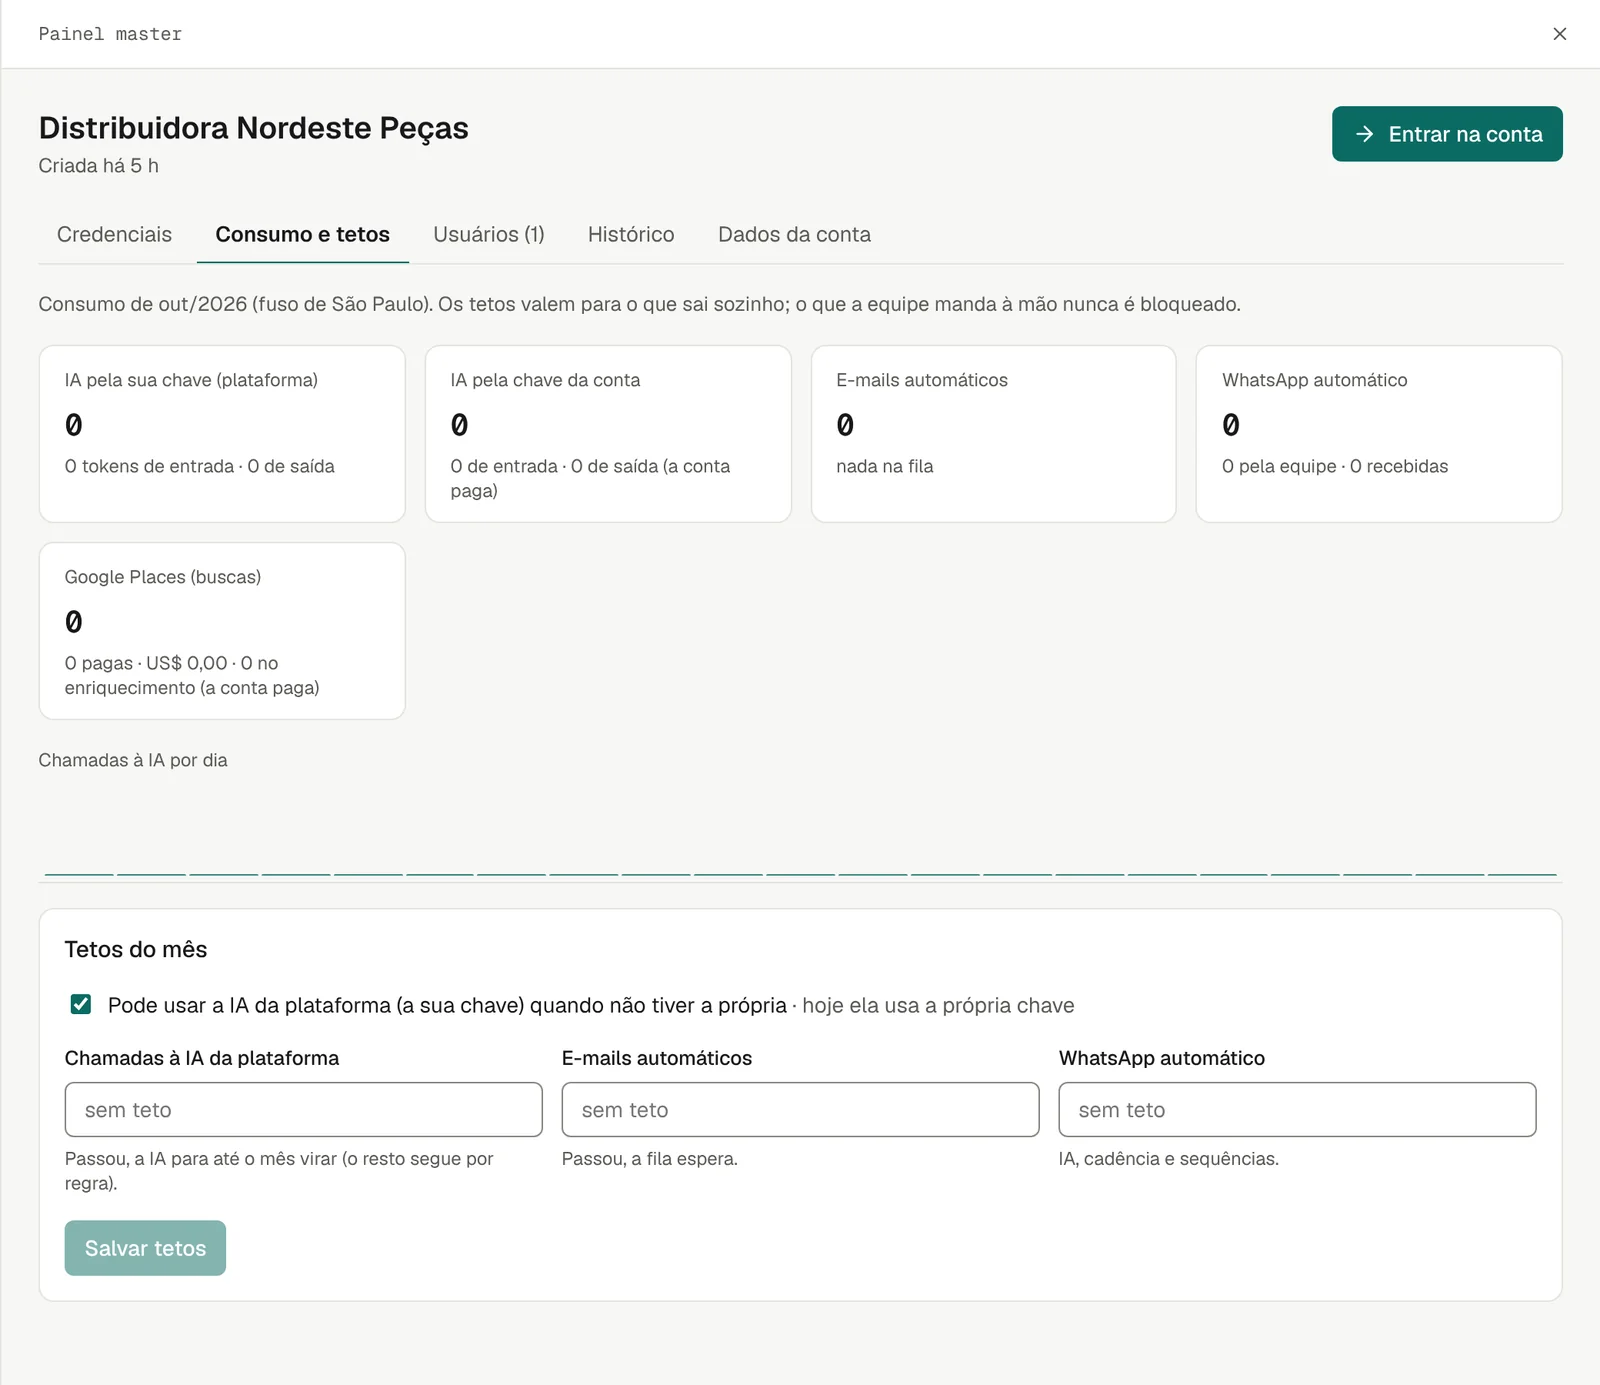Click the WhatsApp automático card title
The width and height of the screenshot is (1600, 1385).
pos(1314,380)
